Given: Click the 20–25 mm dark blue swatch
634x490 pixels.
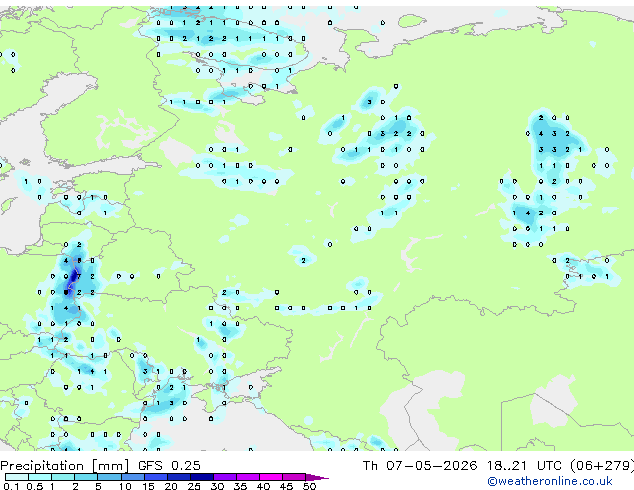Looking at the screenshot, I should pos(178,477).
